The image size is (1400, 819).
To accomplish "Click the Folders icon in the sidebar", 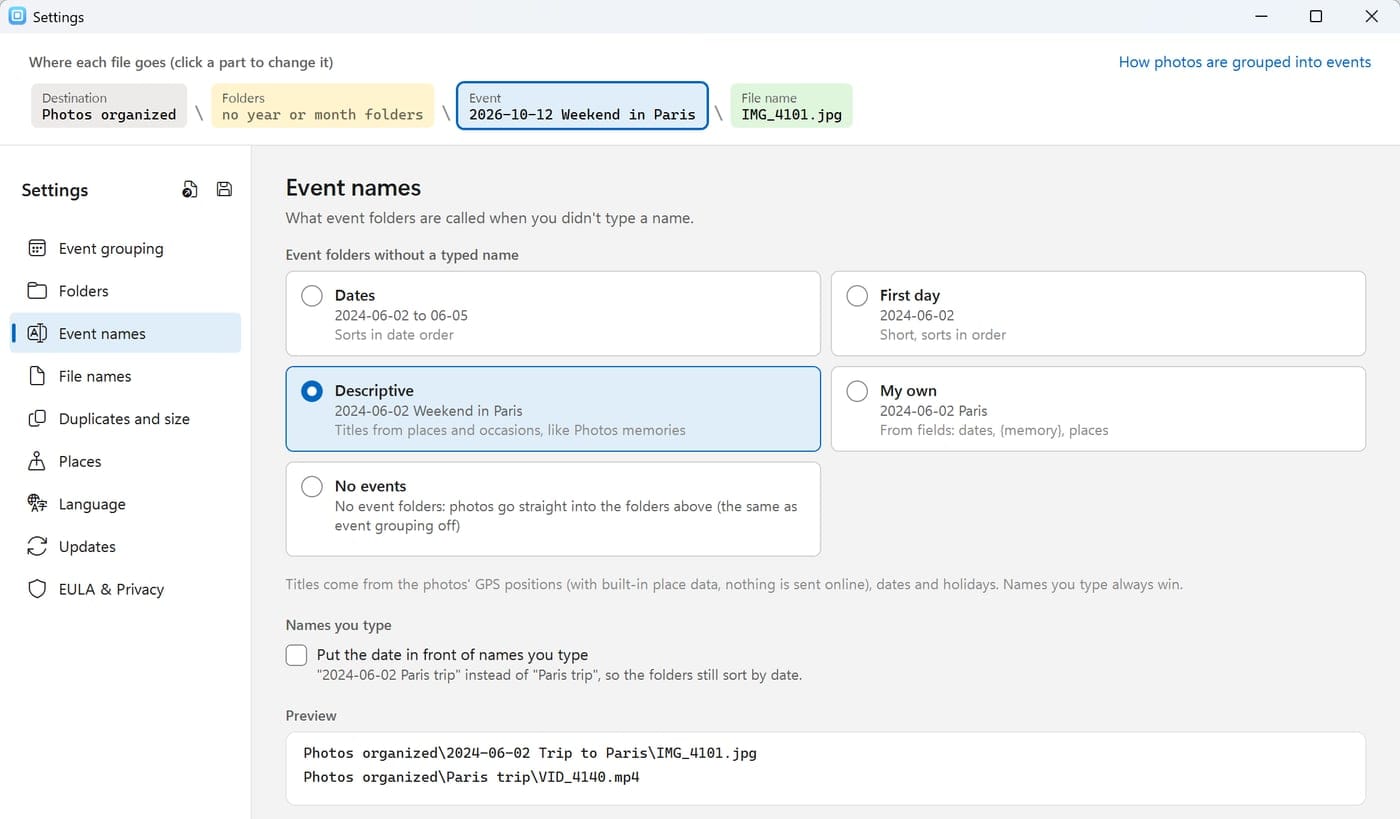I will click(37, 291).
